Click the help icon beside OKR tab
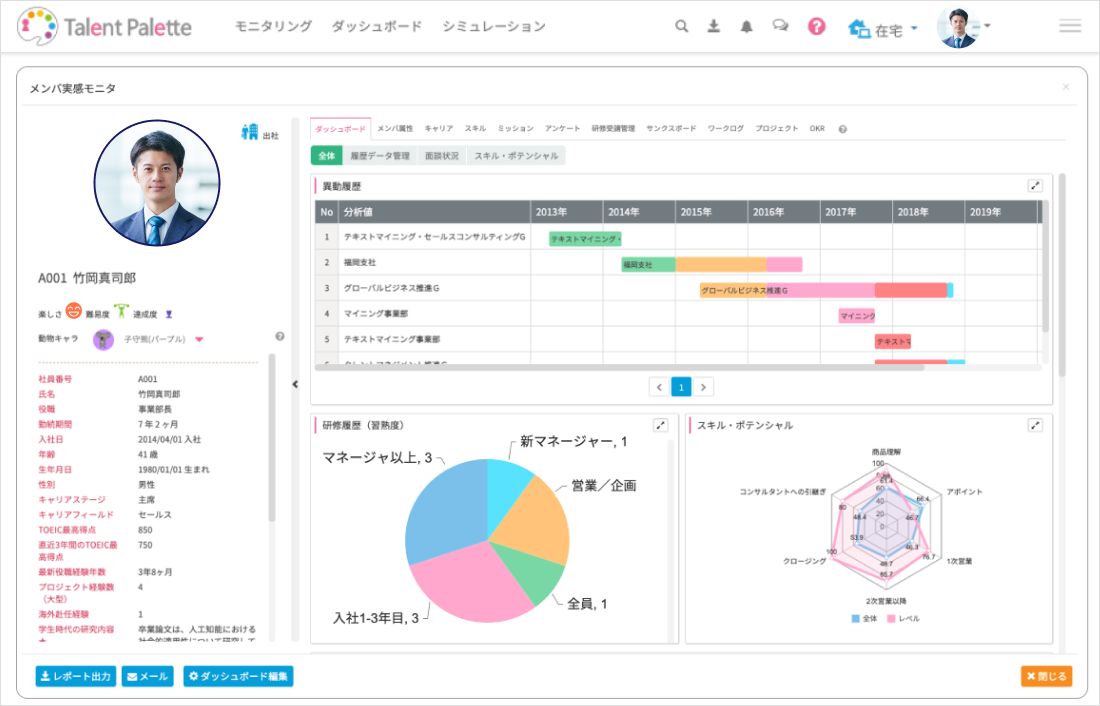 [843, 129]
